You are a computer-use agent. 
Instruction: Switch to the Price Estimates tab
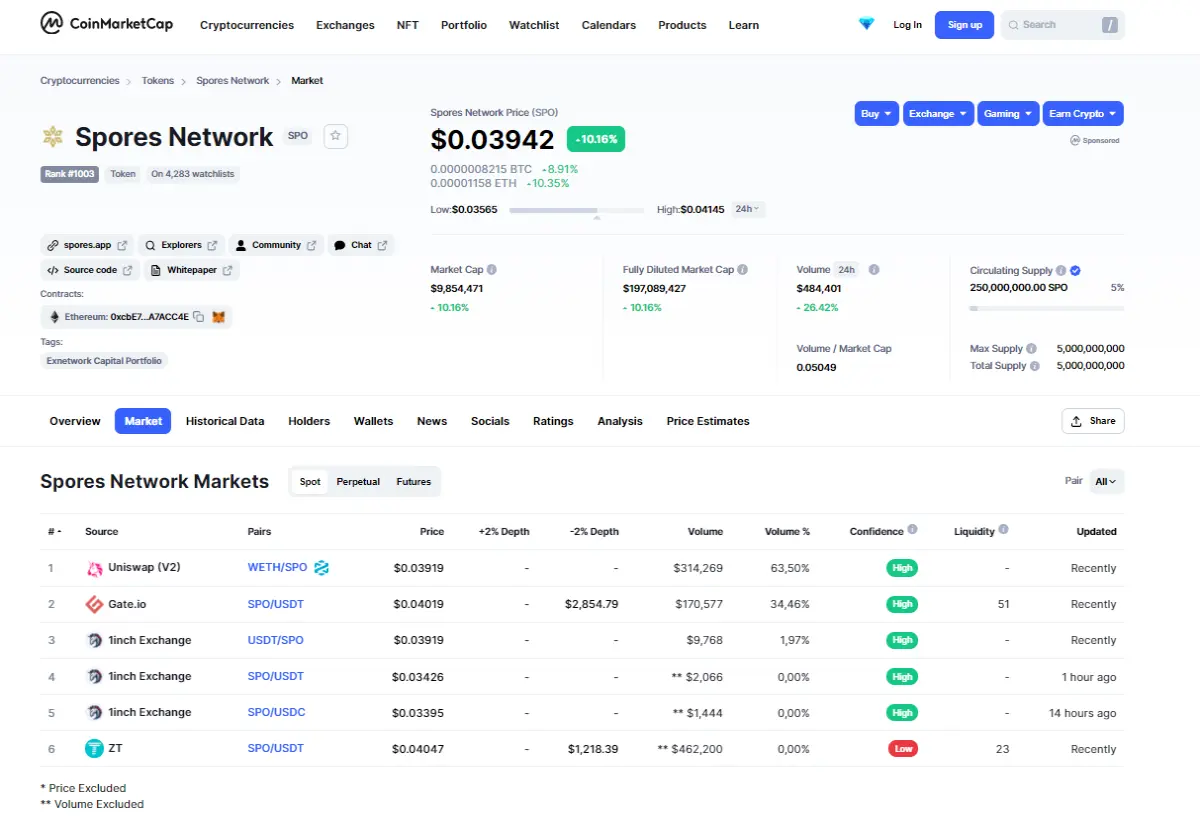(x=708, y=421)
